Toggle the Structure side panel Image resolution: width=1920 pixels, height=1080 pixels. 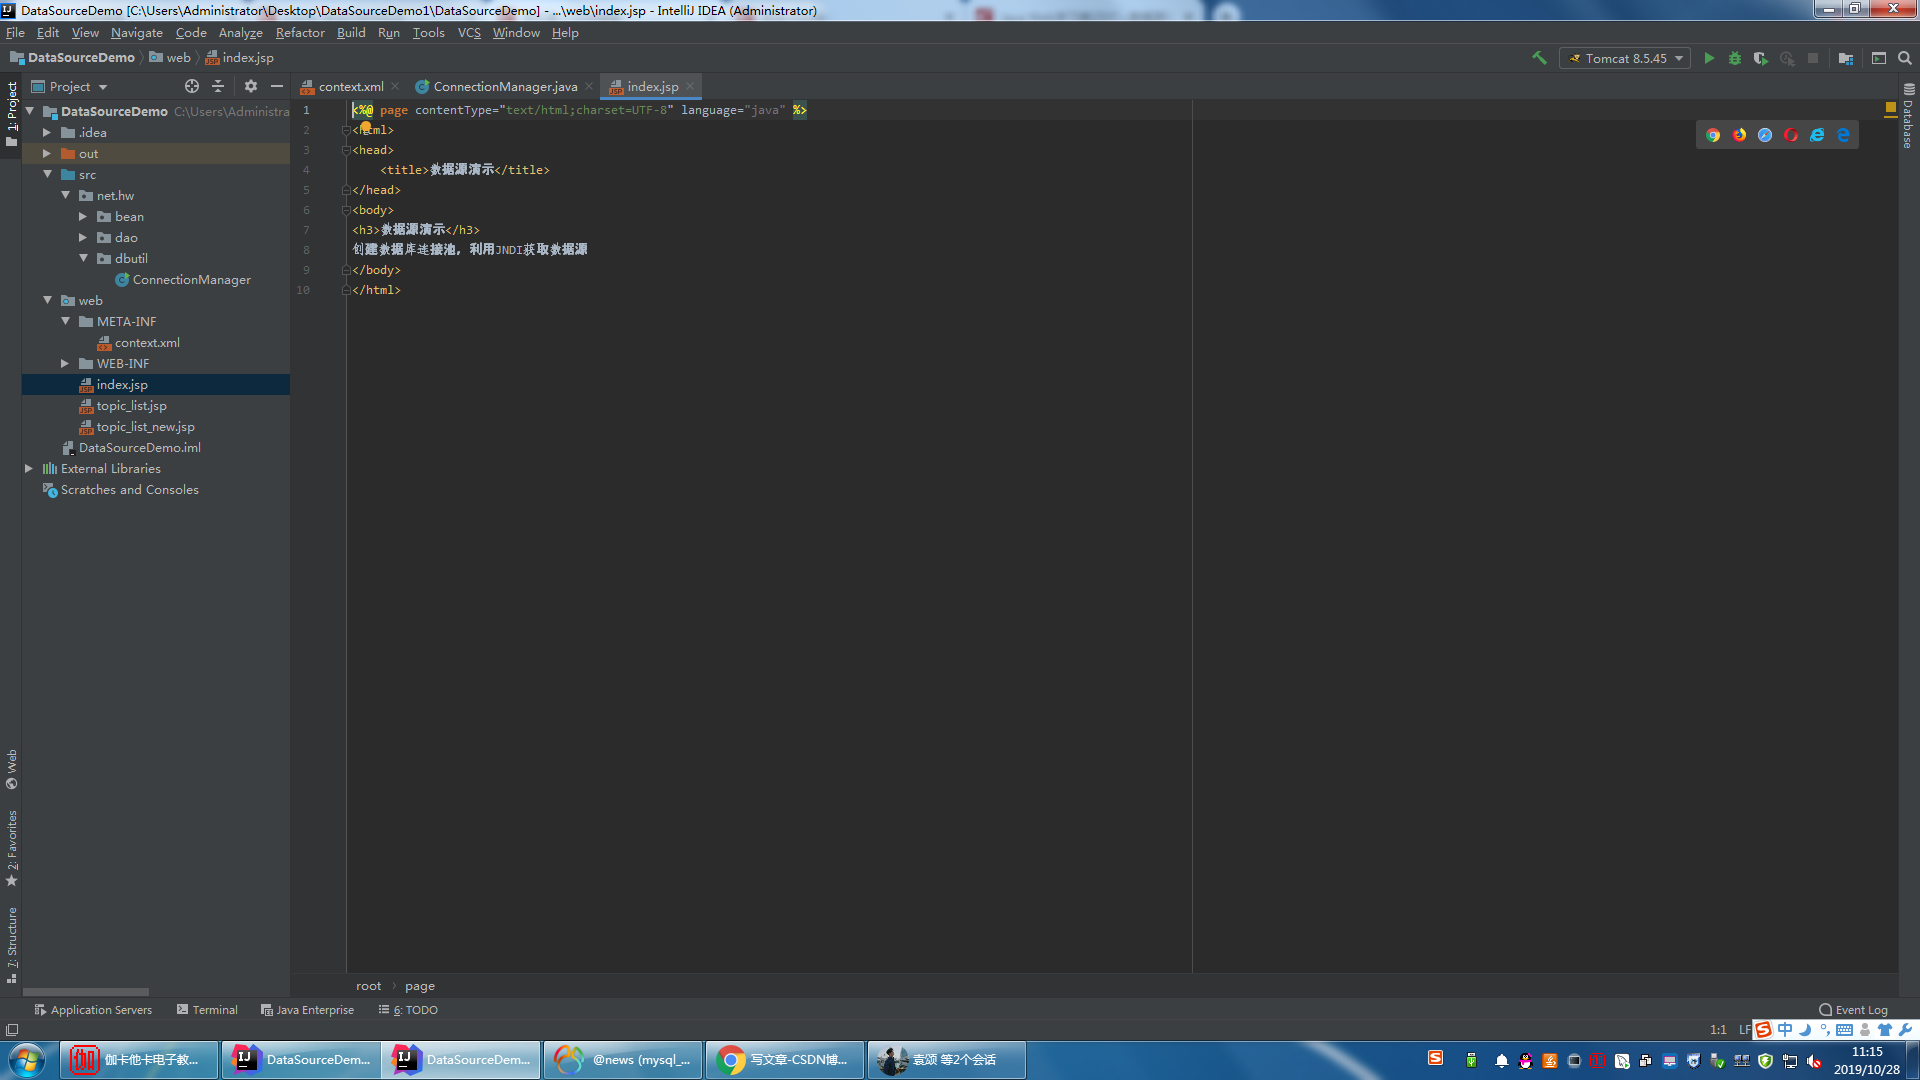(12, 943)
